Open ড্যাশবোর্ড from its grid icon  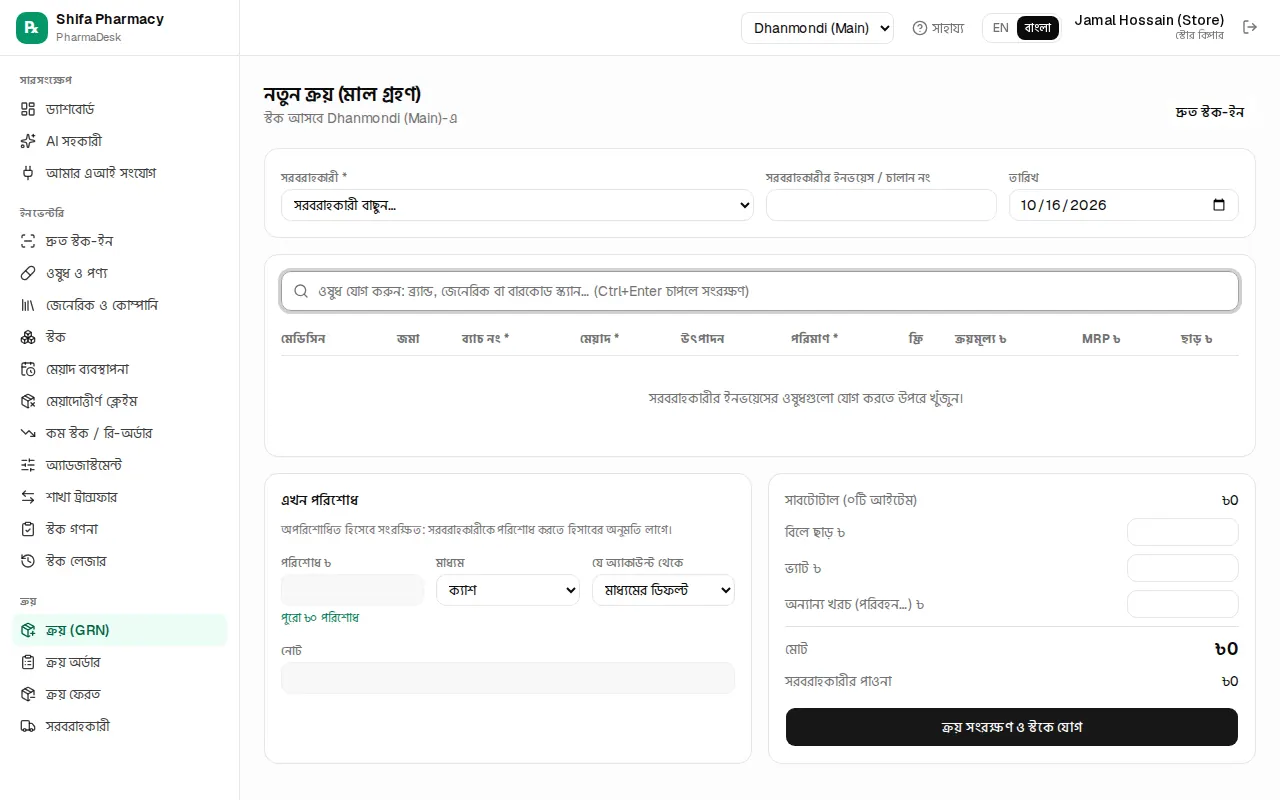click(28, 109)
